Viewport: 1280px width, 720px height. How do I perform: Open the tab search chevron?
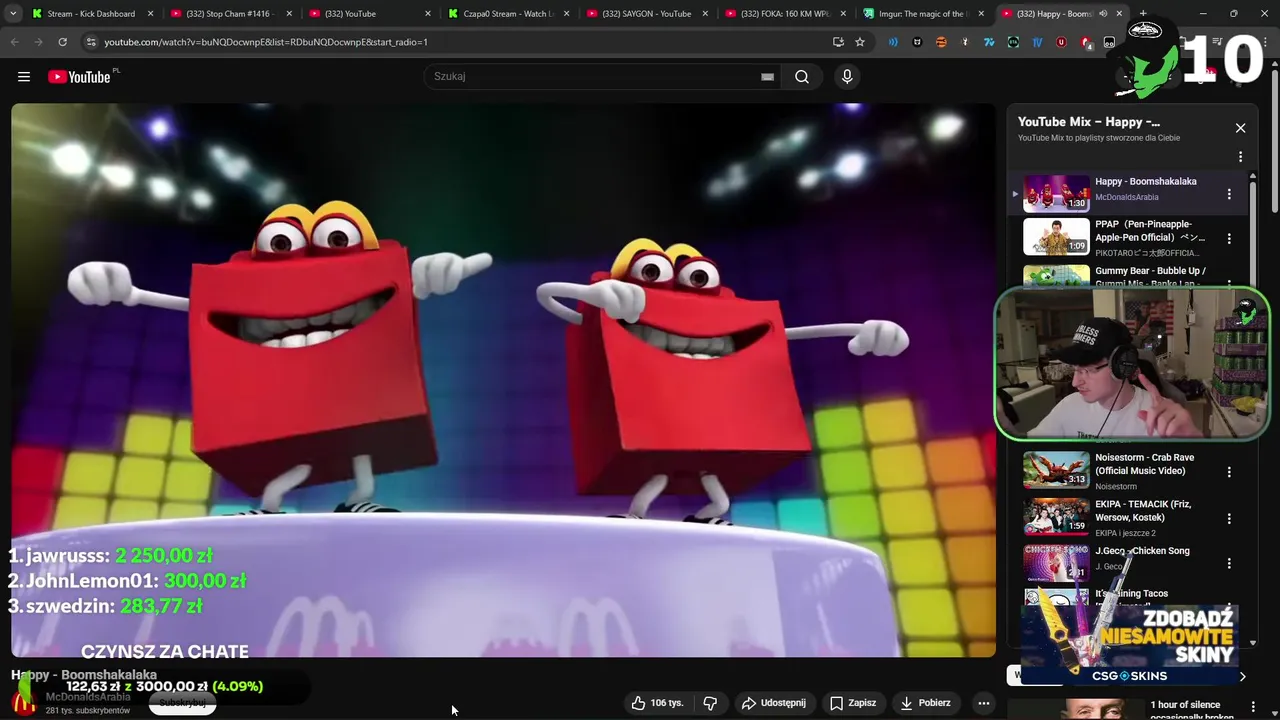(13, 14)
